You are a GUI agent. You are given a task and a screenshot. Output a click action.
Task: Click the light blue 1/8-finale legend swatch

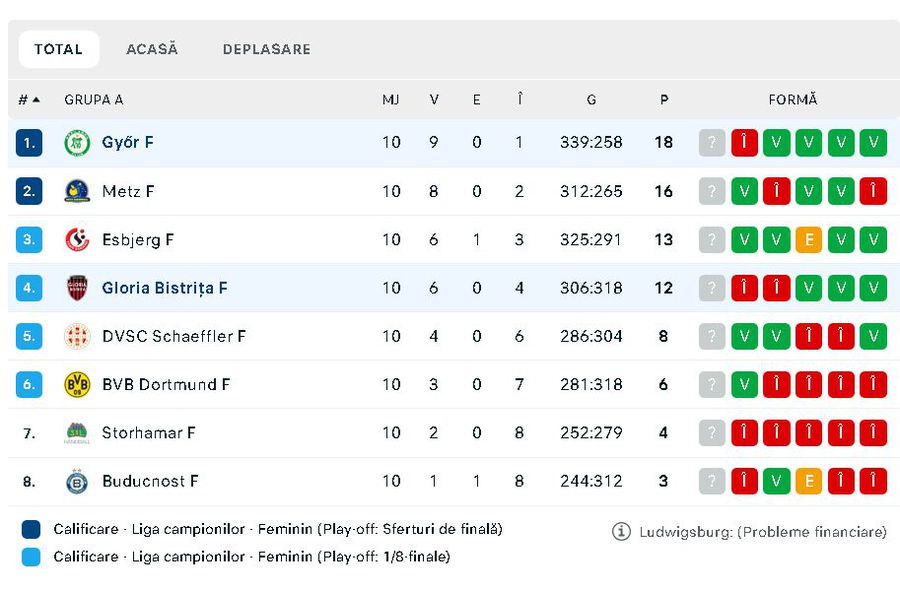click(x=31, y=557)
